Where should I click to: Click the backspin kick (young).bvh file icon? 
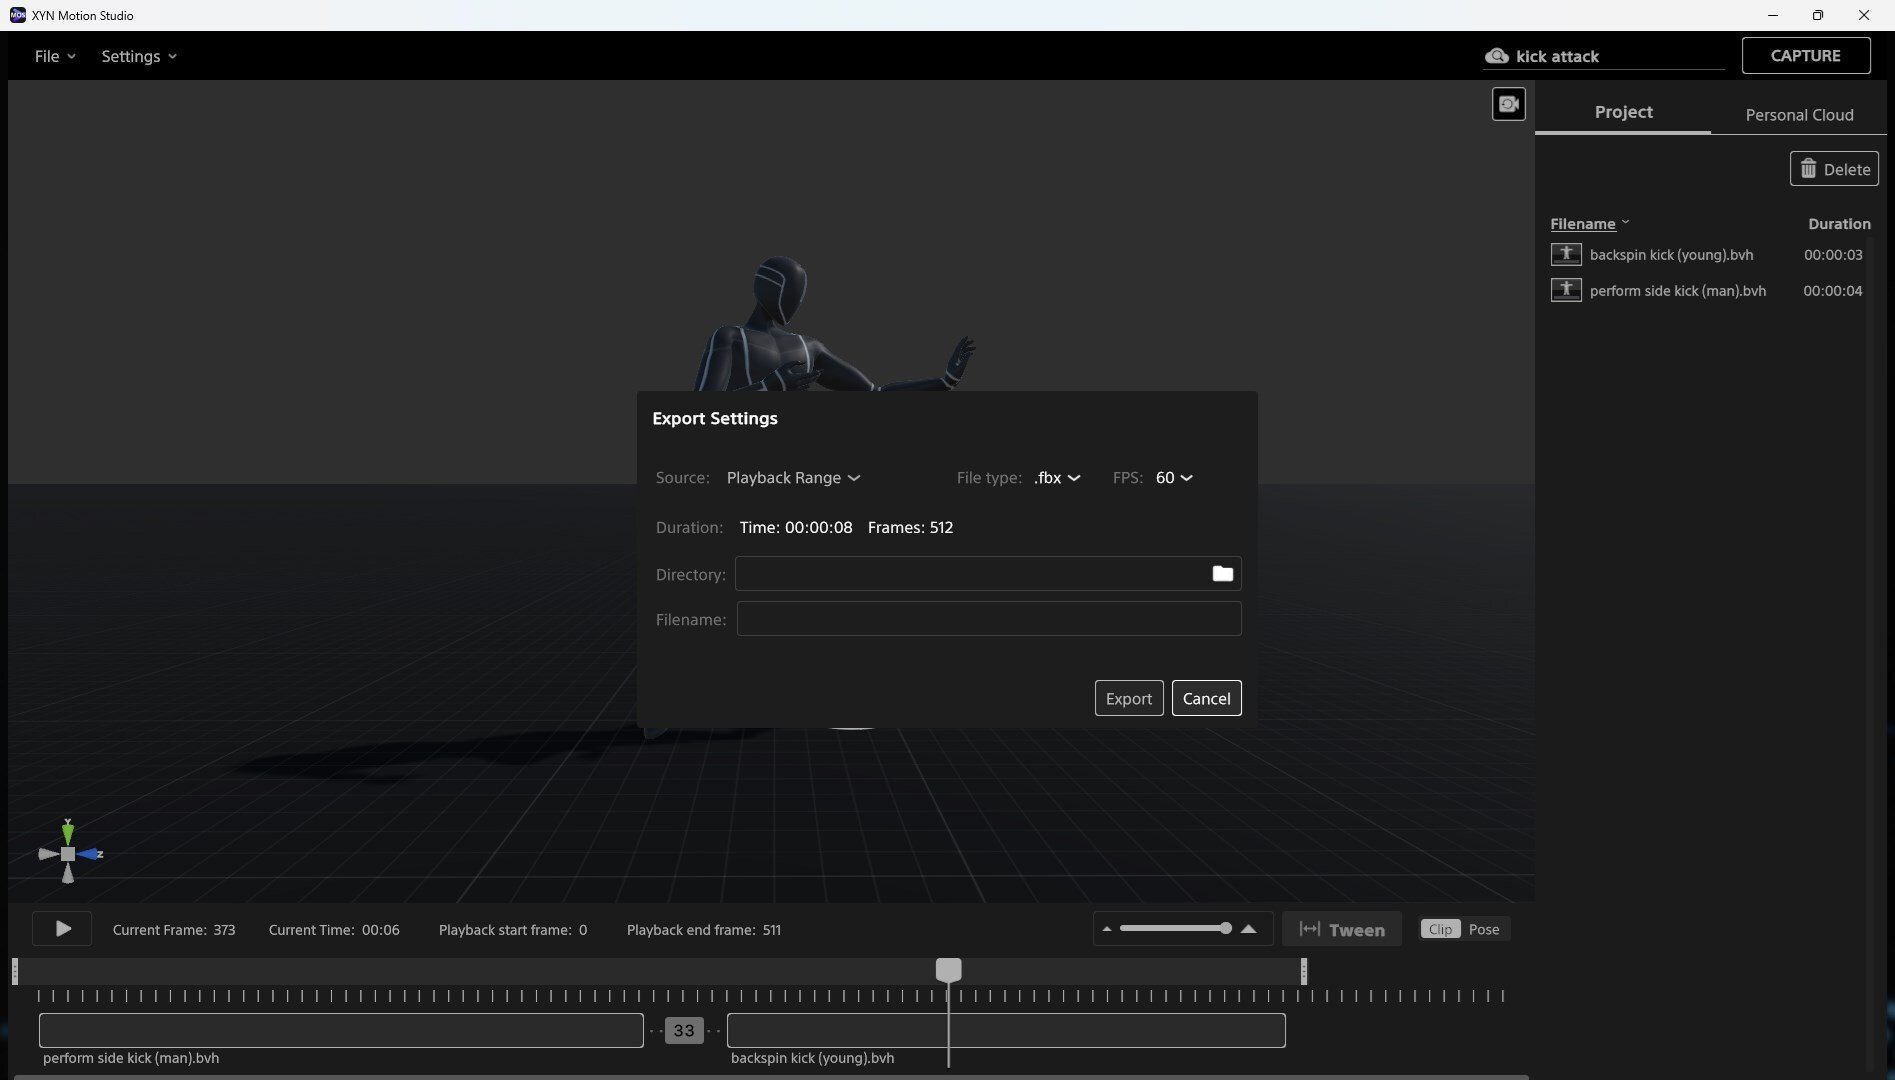pos(1565,255)
